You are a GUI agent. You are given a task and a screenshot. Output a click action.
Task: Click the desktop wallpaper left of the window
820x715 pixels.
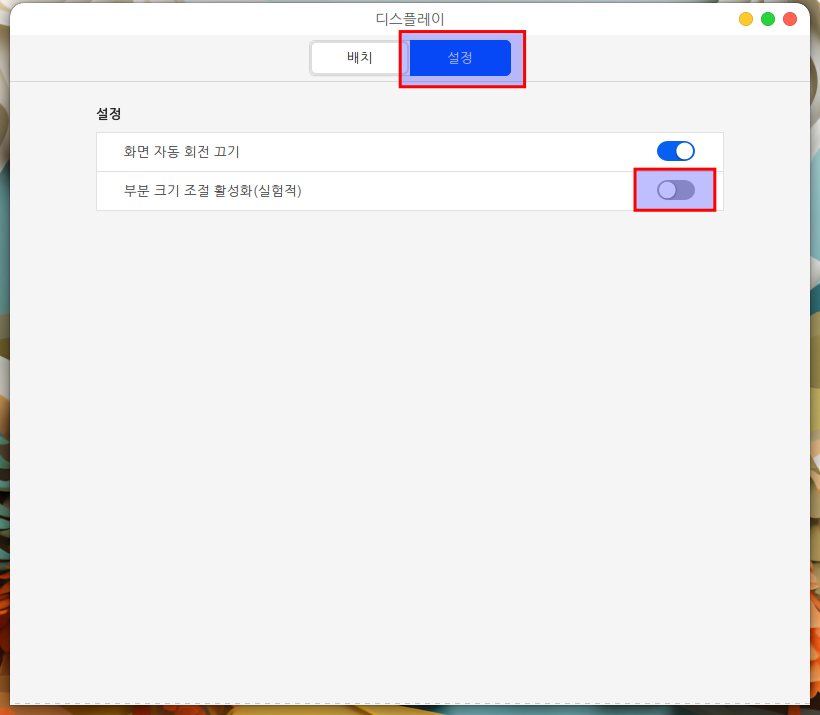tap(4, 400)
